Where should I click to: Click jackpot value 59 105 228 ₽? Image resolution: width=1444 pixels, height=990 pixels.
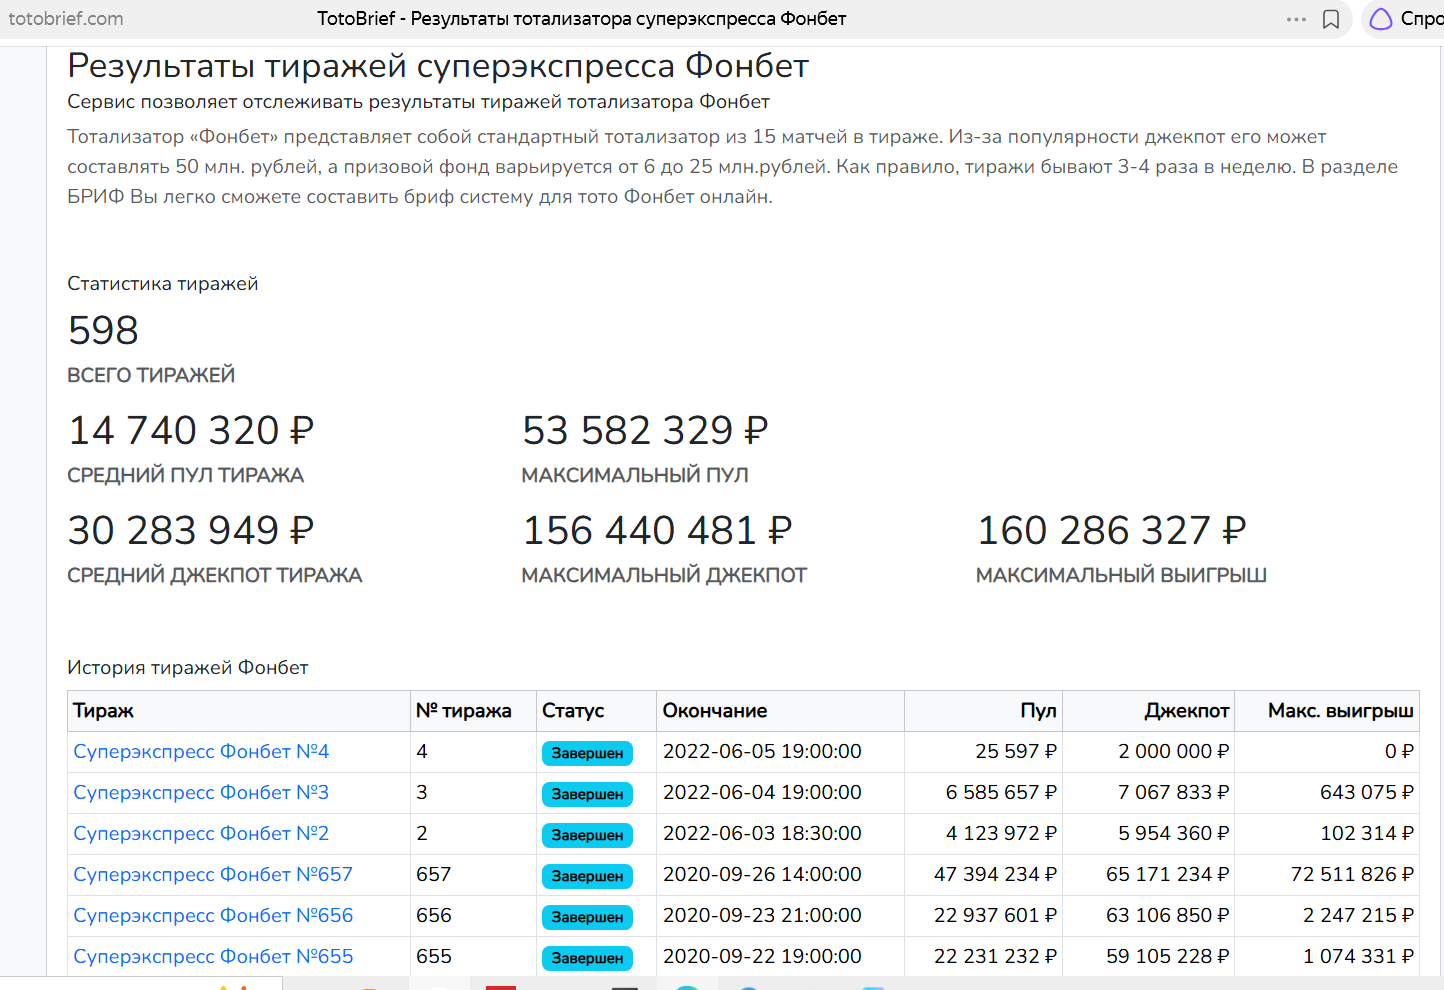pos(1168,956)
